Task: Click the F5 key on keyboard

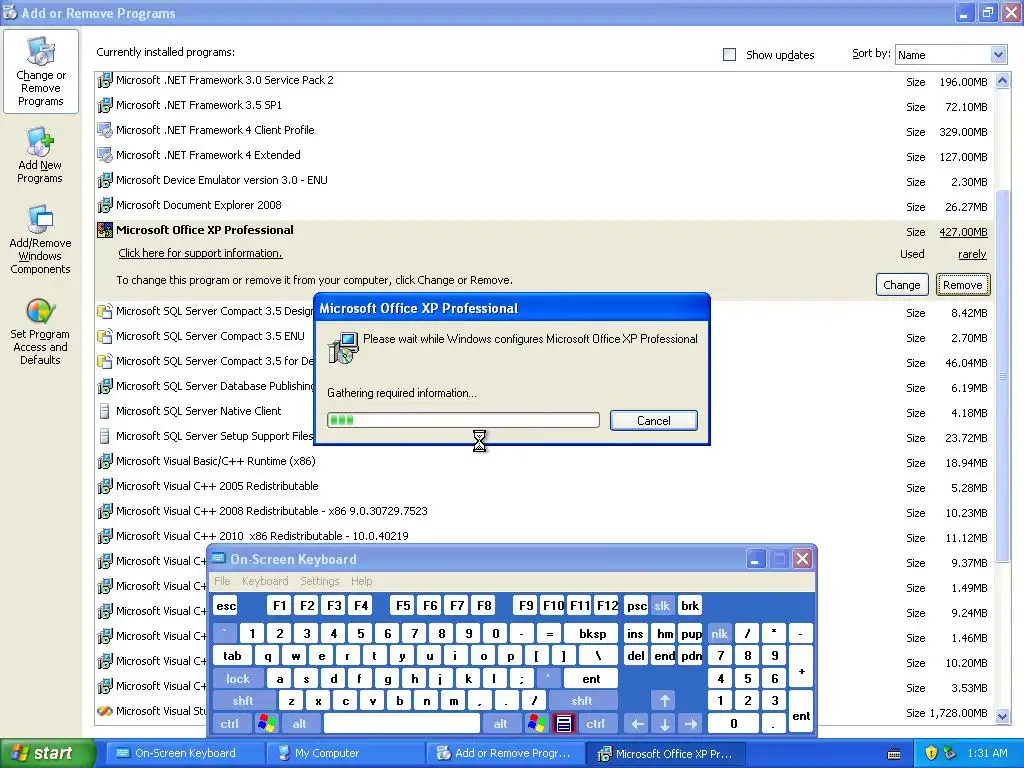Action: point(403,606)
